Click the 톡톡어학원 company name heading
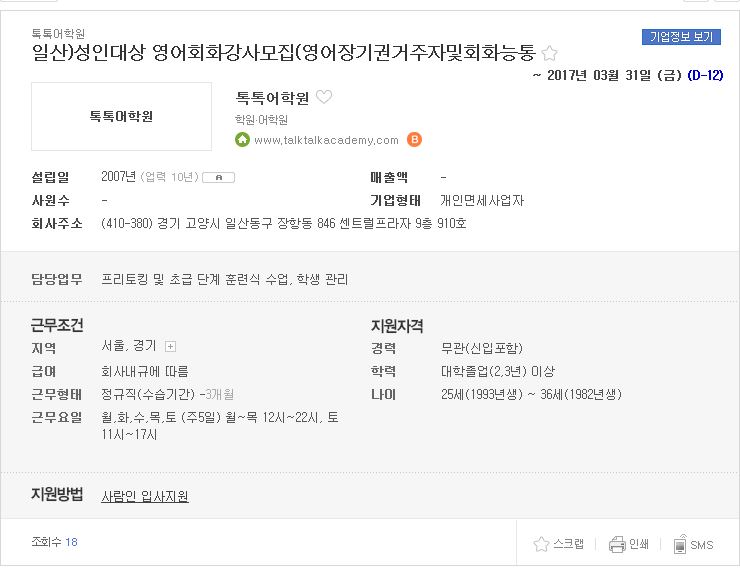Screen dimensions: 740x568 [x=272, y=98]
